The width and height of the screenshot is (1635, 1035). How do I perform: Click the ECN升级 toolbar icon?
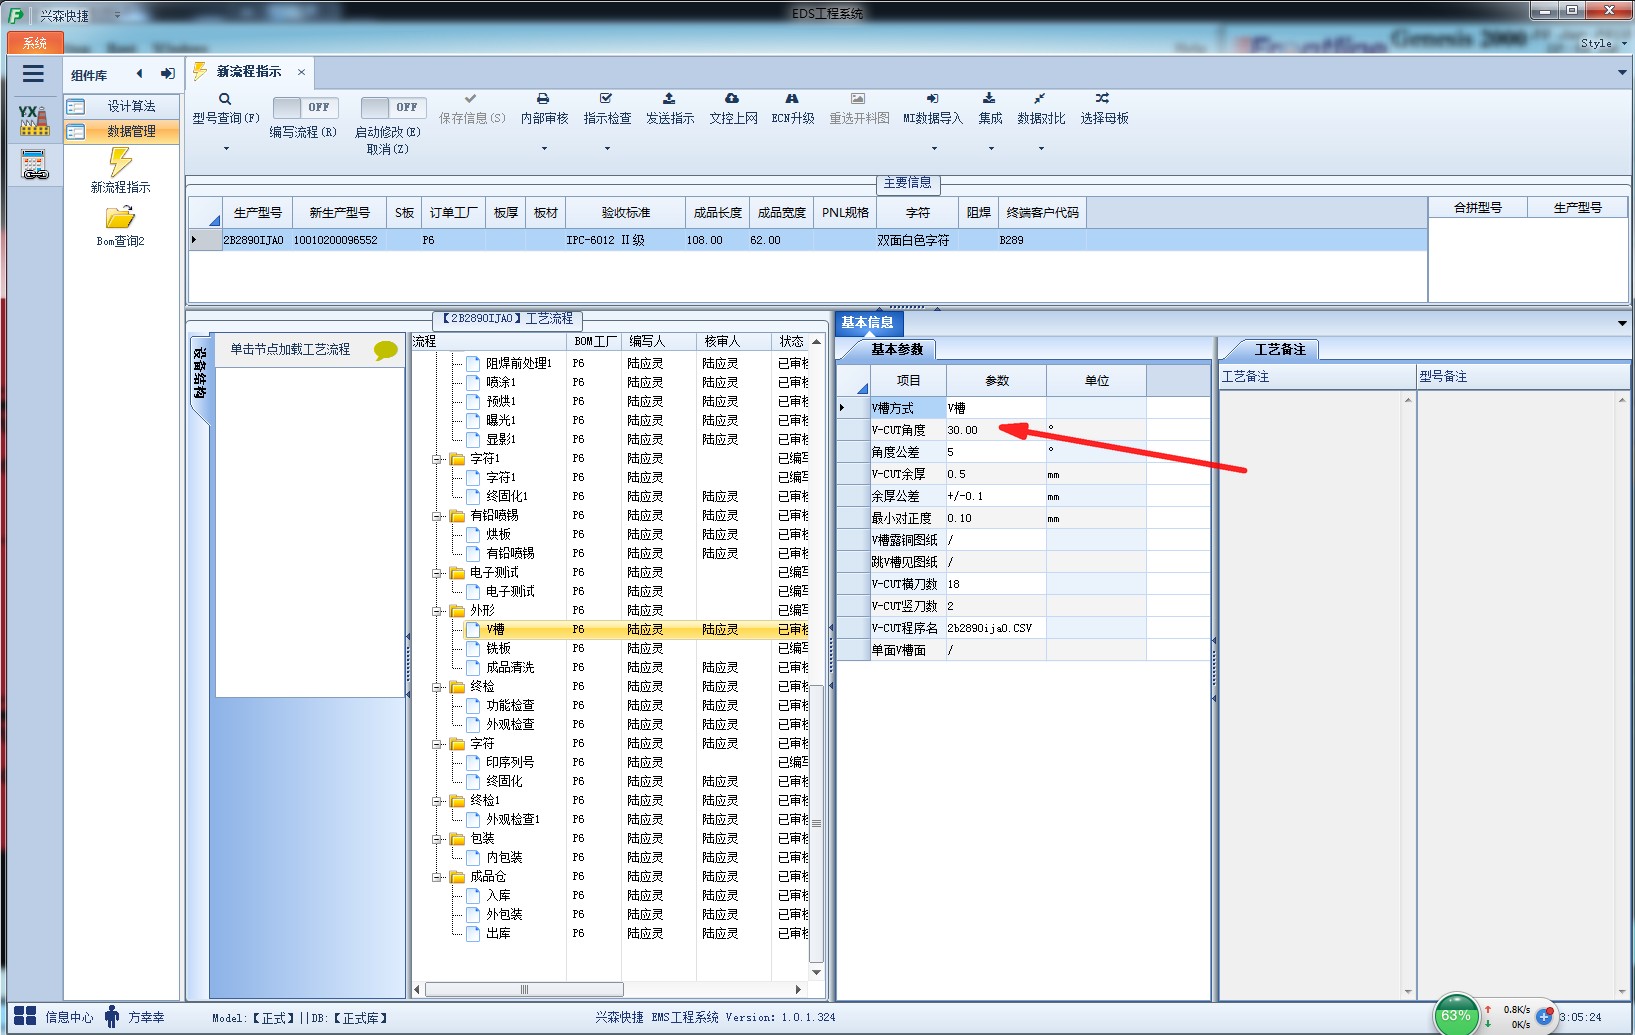click(792, 99)
